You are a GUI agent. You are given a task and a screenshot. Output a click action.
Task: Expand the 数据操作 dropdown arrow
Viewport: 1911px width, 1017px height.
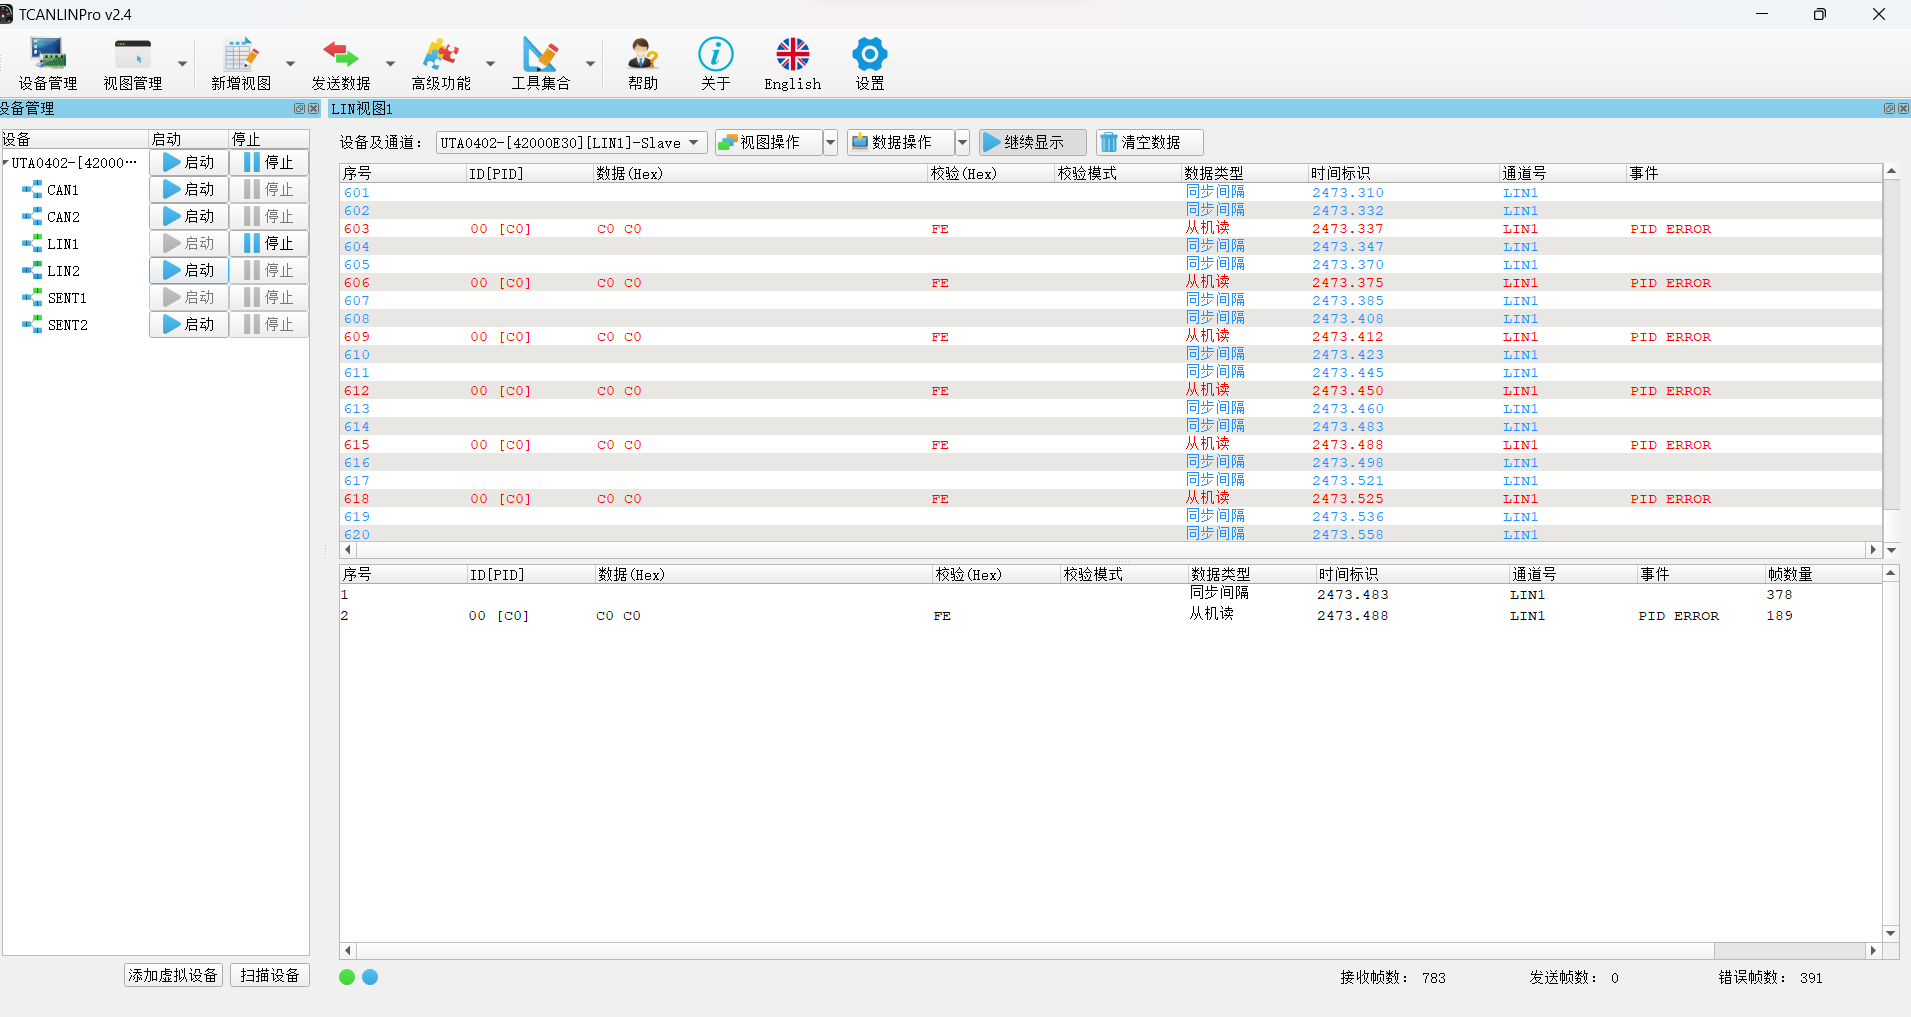coord(962,143)
